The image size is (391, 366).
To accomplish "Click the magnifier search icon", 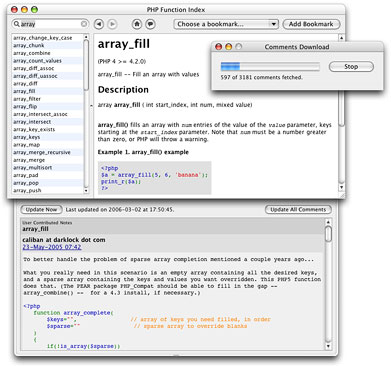I will (16, 24).
